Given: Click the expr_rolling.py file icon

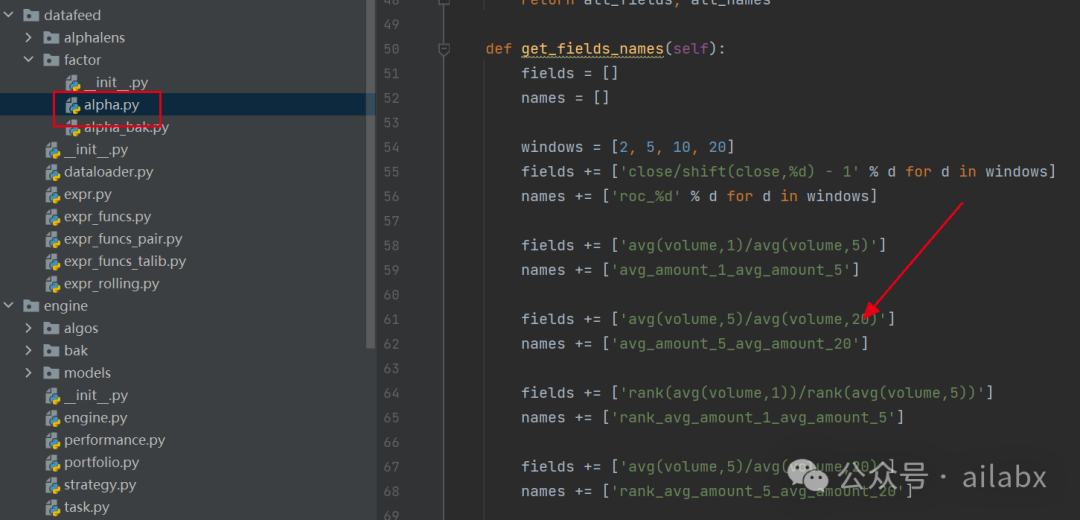Looking at the screenshot, I should pos(52,283).
